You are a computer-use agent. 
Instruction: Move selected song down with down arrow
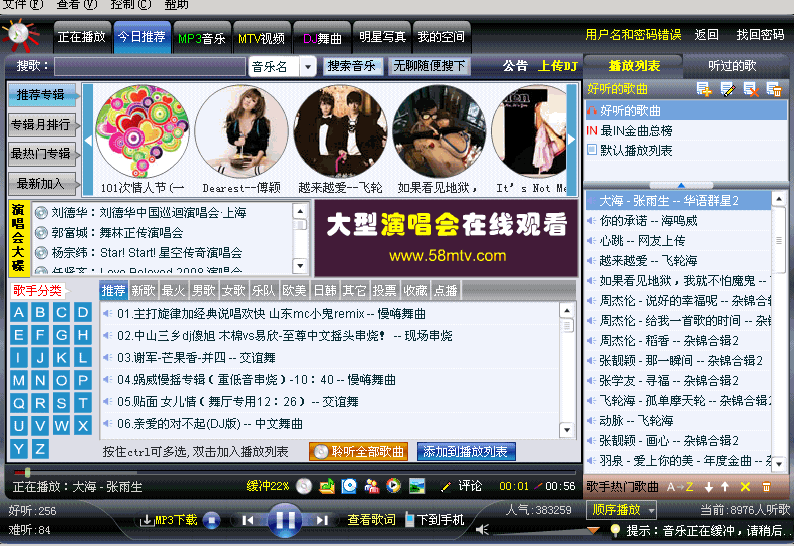(x=709, y=487)
